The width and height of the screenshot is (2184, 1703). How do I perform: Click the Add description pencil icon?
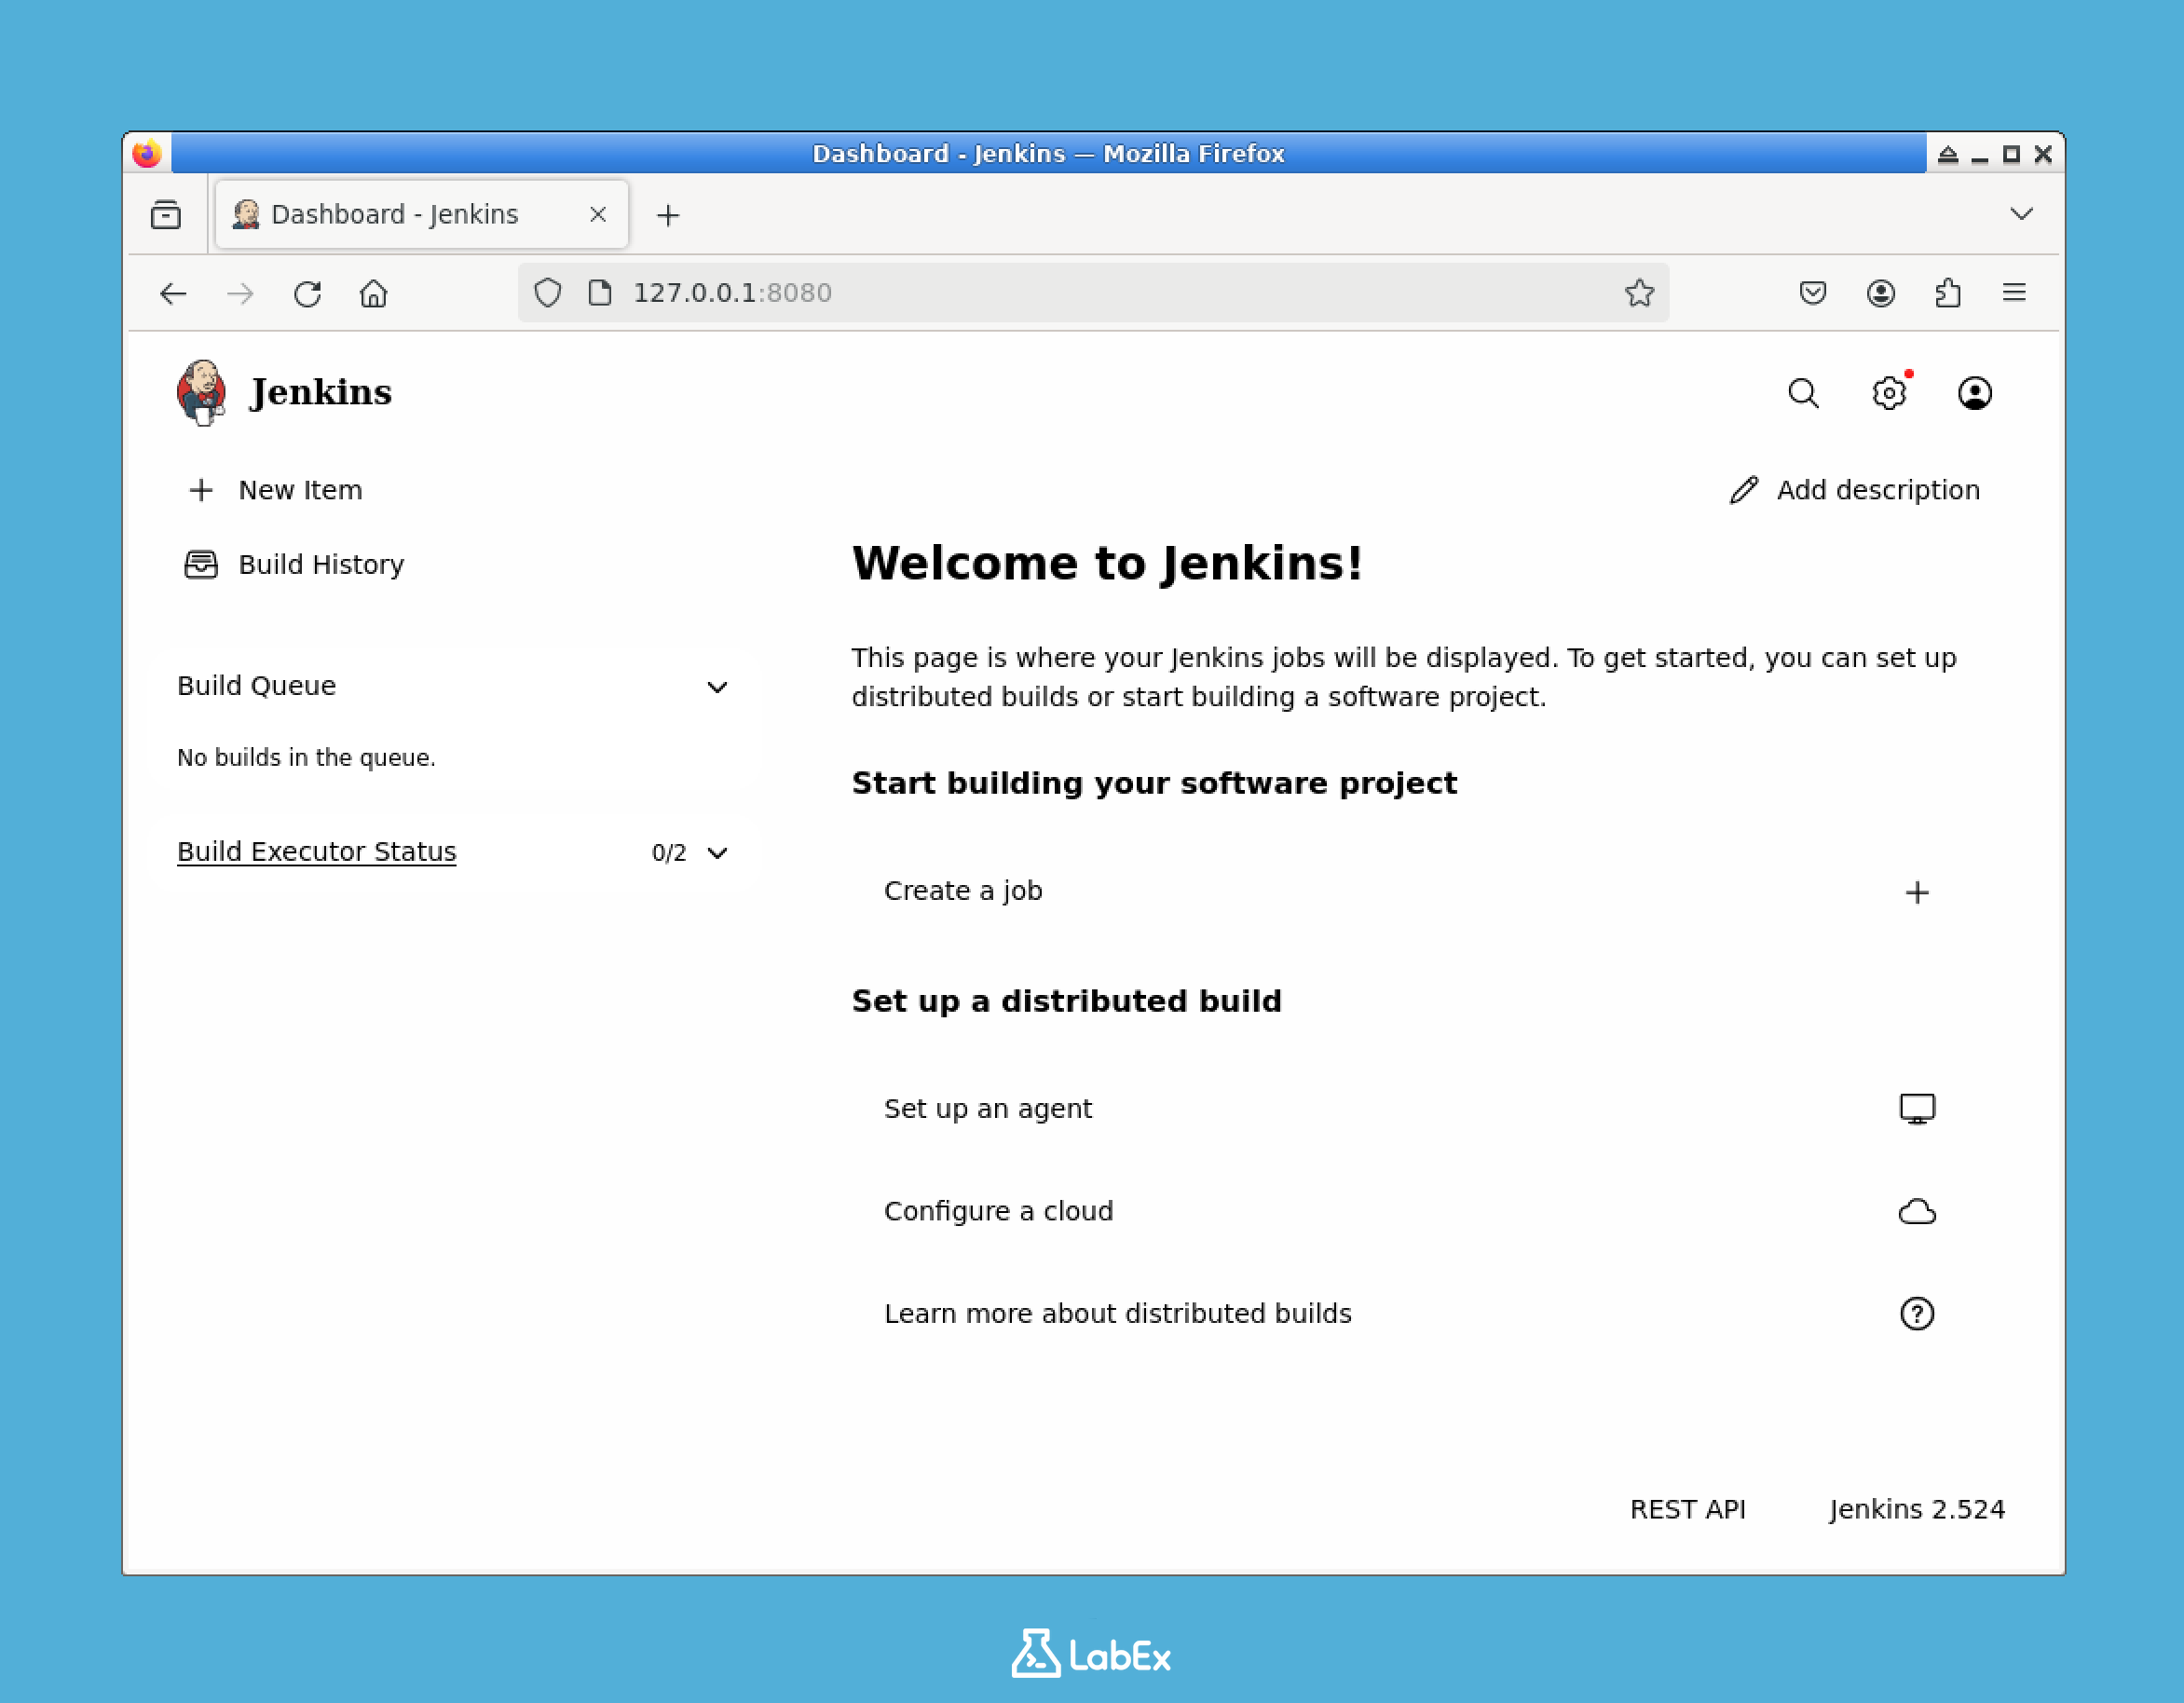[x=1743, y=489]
